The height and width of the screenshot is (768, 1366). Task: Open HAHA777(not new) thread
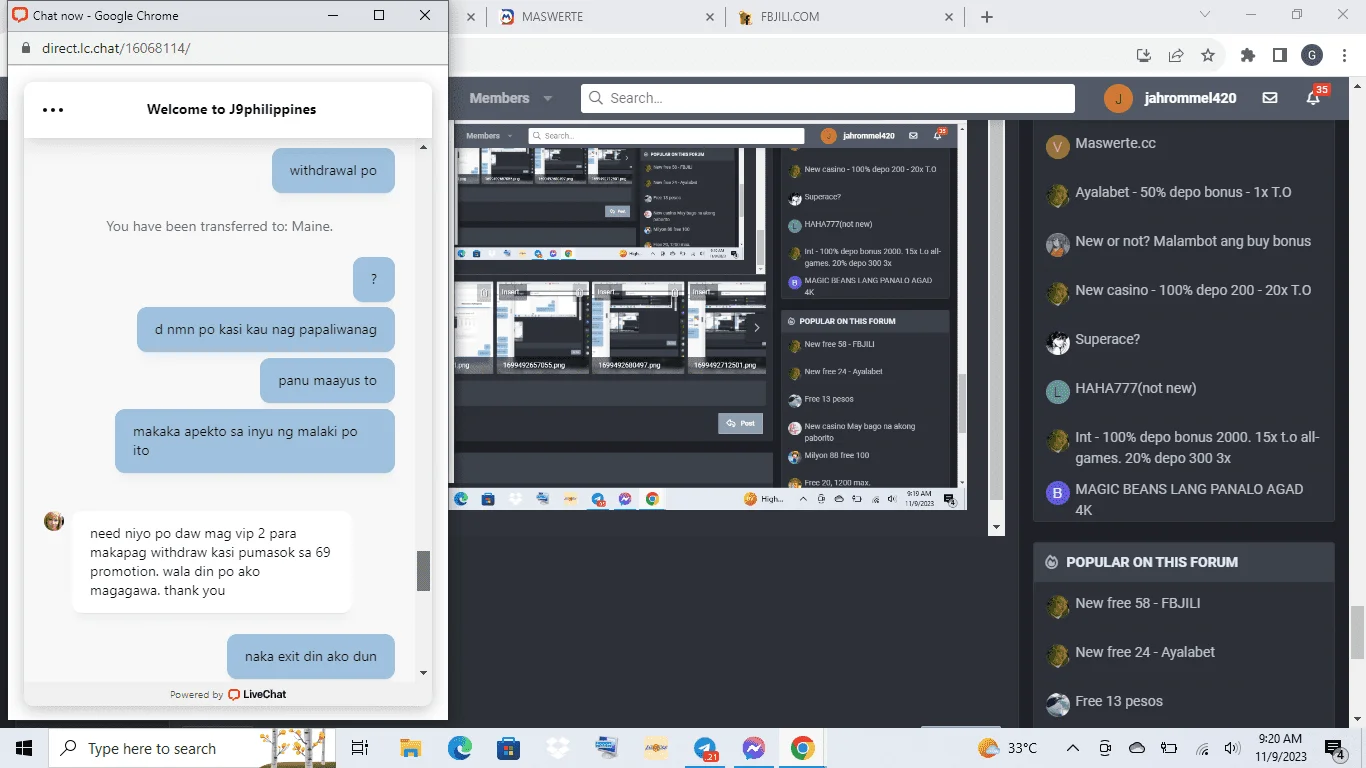[1135, 388]
